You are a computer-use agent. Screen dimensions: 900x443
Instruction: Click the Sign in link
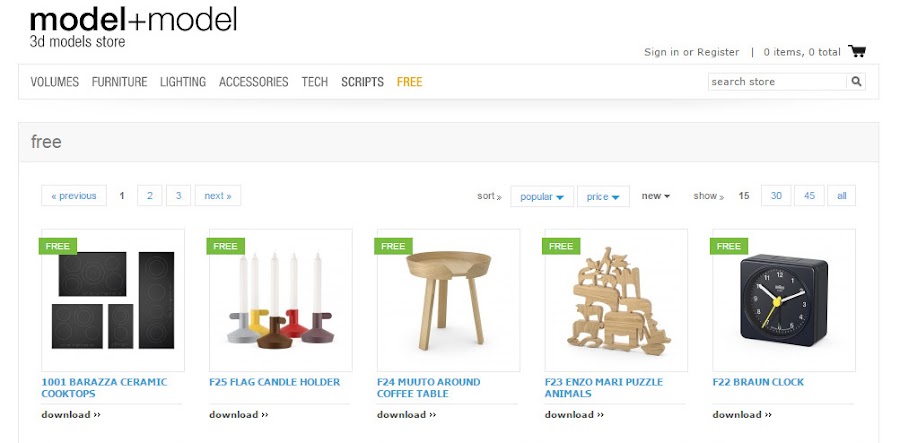pyautogui.click(x=662, y=52)
